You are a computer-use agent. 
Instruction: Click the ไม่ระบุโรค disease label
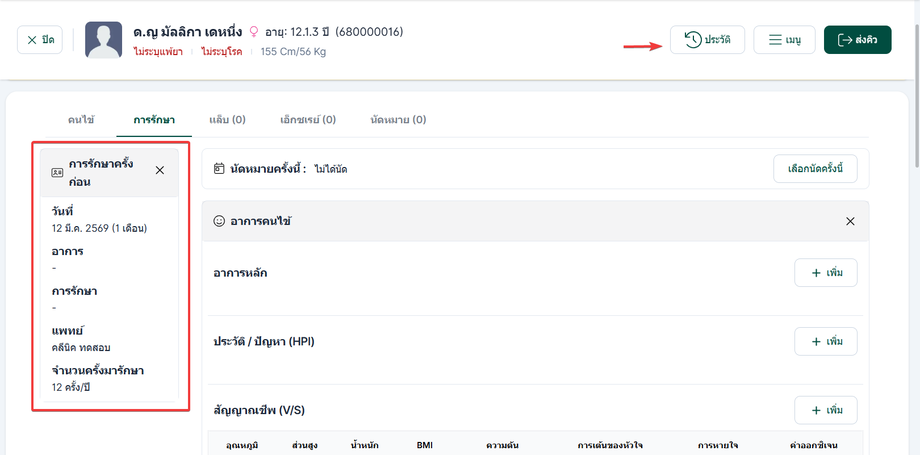coord(221,52)
